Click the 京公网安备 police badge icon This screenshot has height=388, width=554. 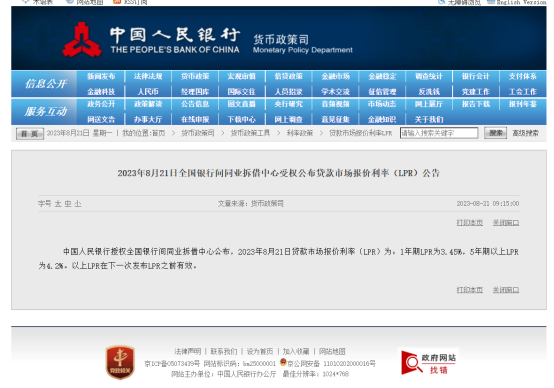coord(283,362)
